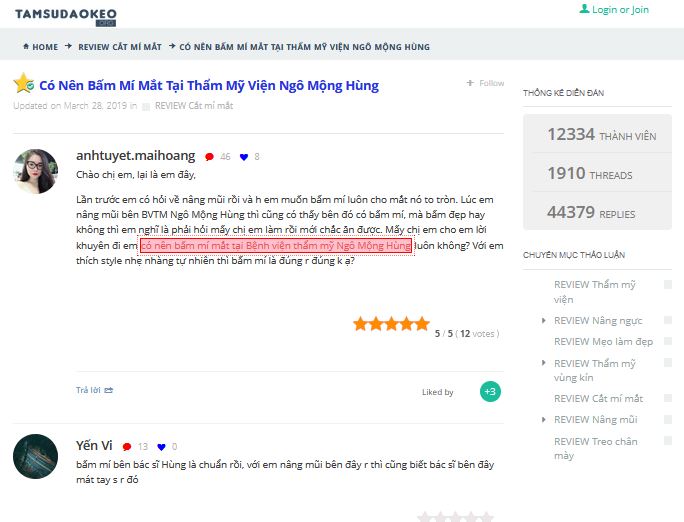Rate the post with the fifth orange star

pos(422,324)
